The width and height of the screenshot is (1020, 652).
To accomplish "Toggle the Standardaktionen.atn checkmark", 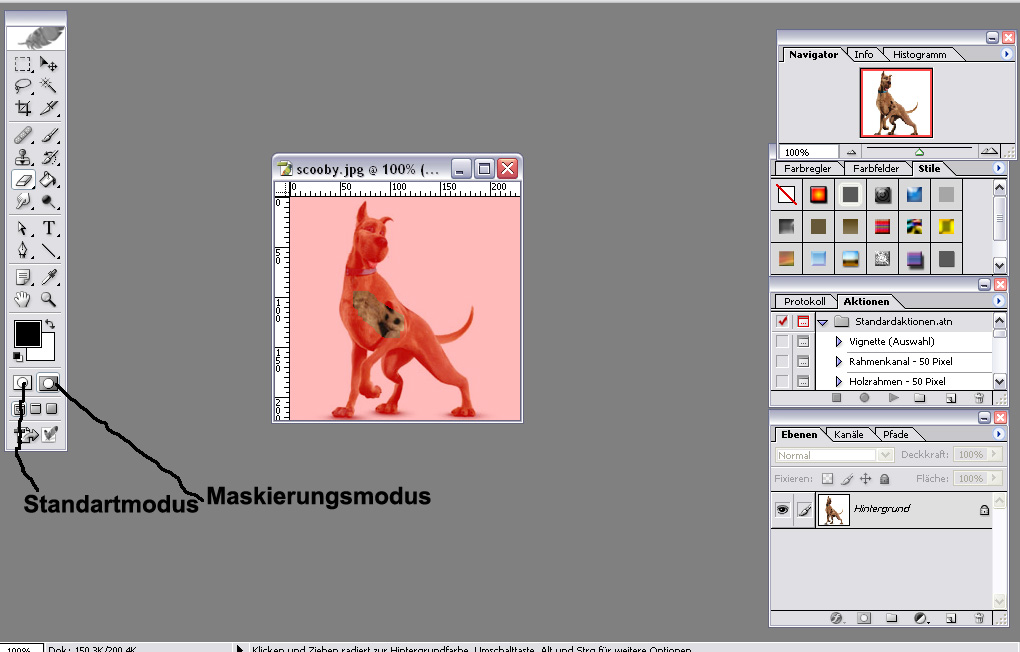I will pyautogui.click(x=783, y=321).
